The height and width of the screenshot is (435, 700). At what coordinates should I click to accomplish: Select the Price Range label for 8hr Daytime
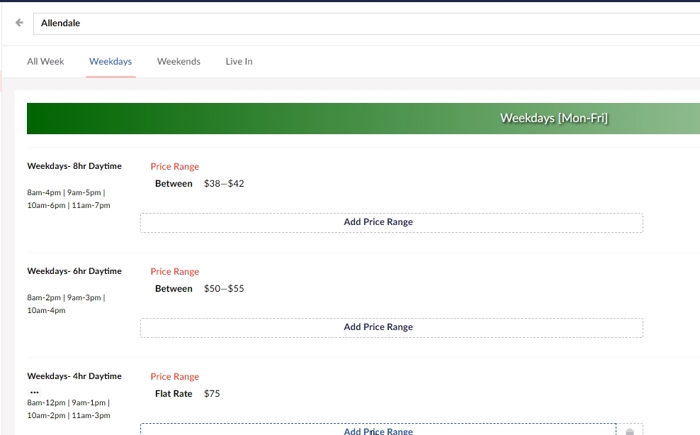pos(175,167)
